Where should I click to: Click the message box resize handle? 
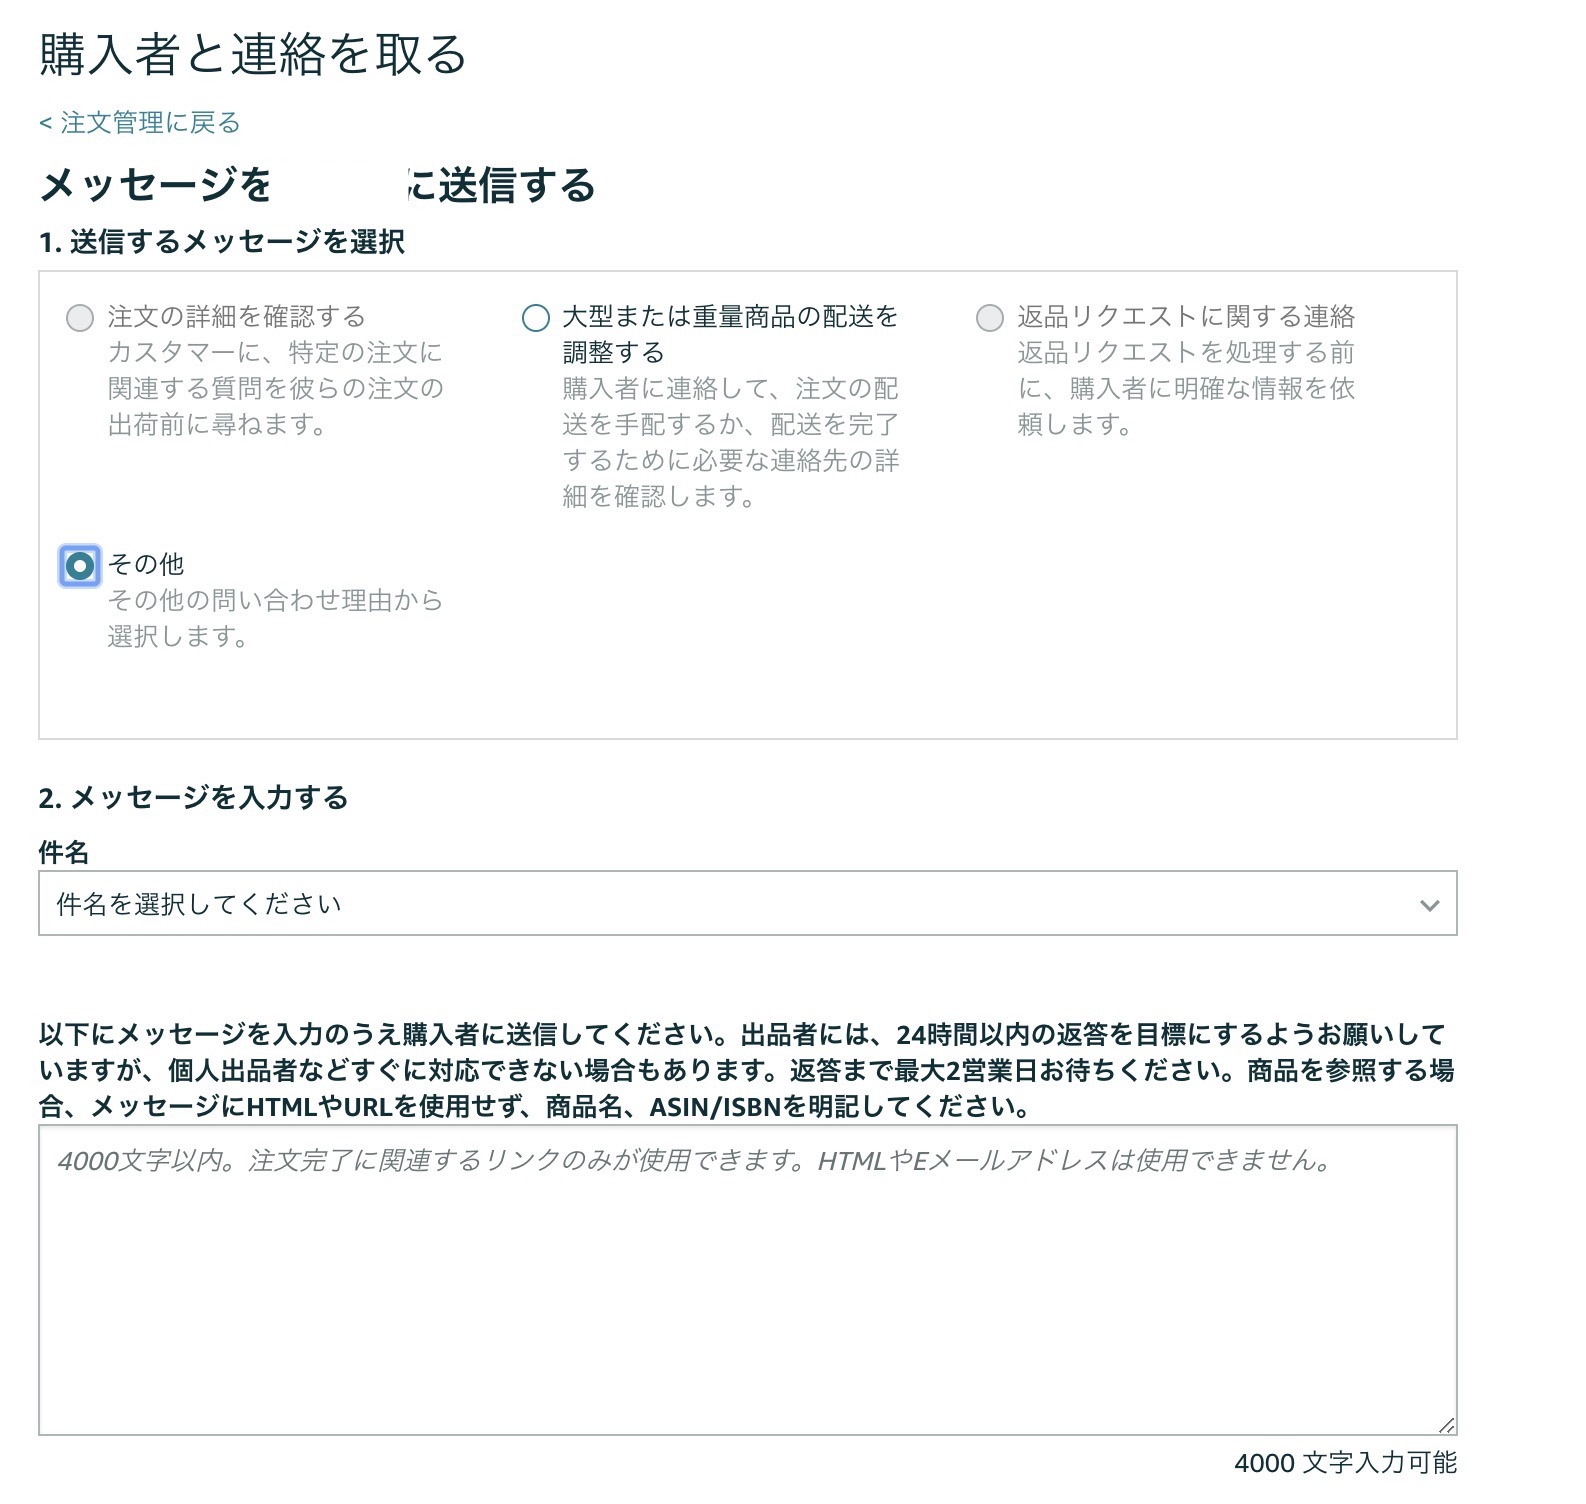click(x=1446, y=1425)
